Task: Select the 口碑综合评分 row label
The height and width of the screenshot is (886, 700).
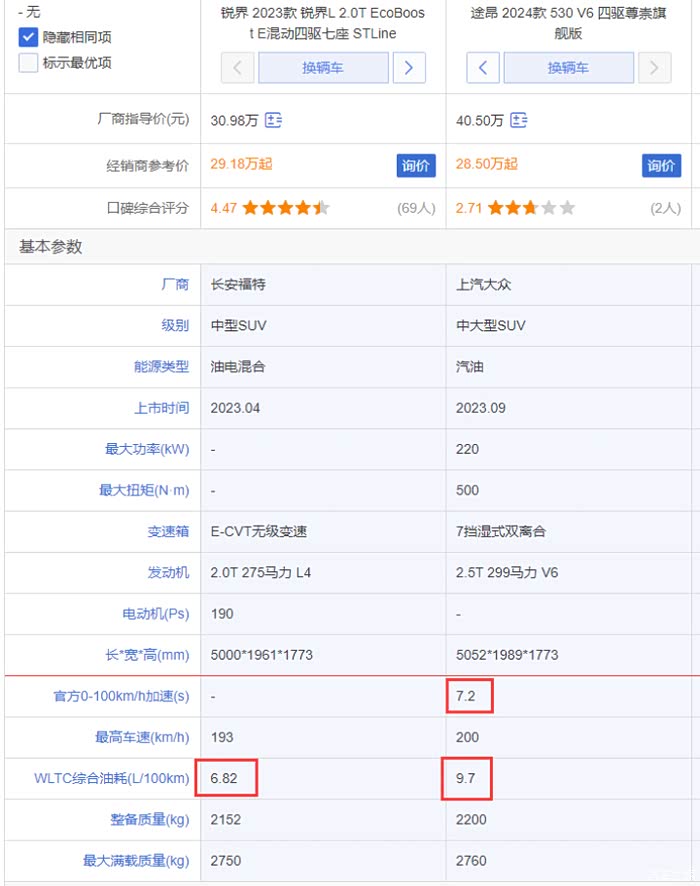Action: (x=147, y=208)
